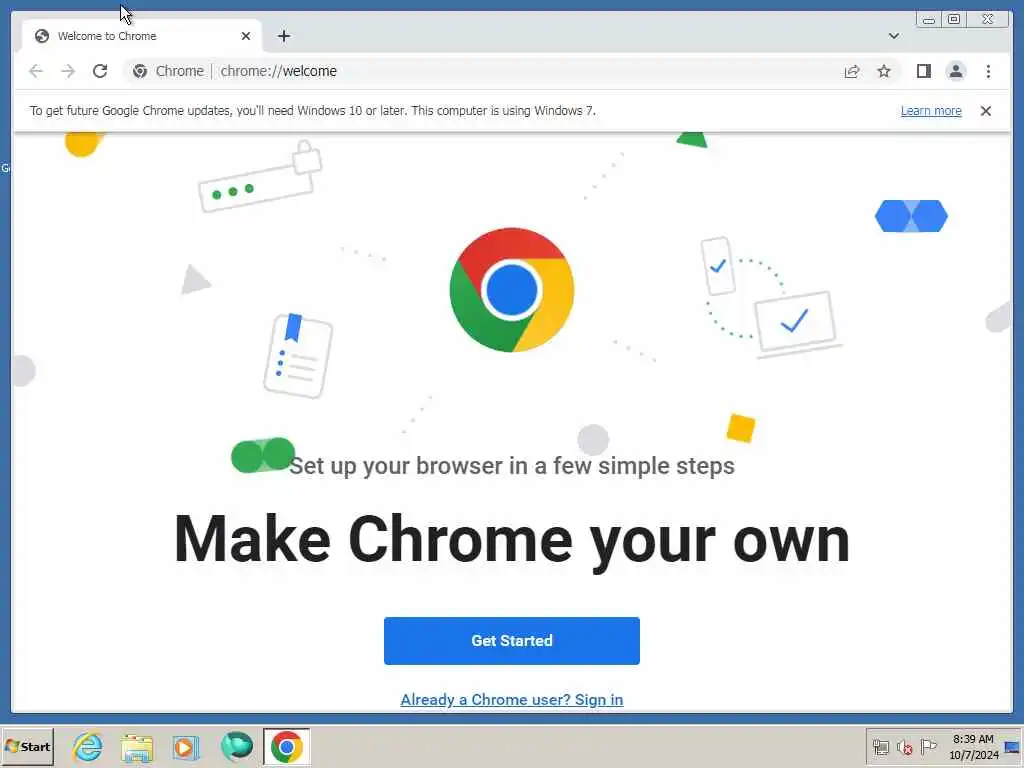This screenshot has width=1024, height=768.
Task: Open the side panel icon
Action: pos(923,71)
